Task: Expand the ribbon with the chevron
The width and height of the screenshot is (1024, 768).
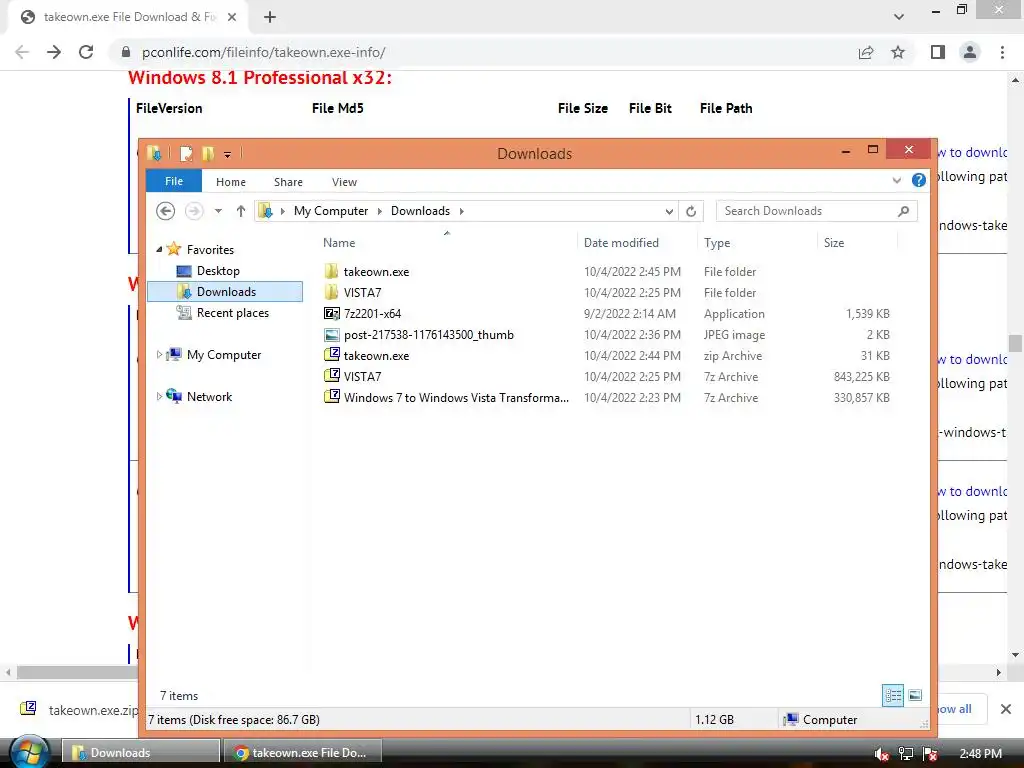Action: pyautogui.click(x=897, y=180)
